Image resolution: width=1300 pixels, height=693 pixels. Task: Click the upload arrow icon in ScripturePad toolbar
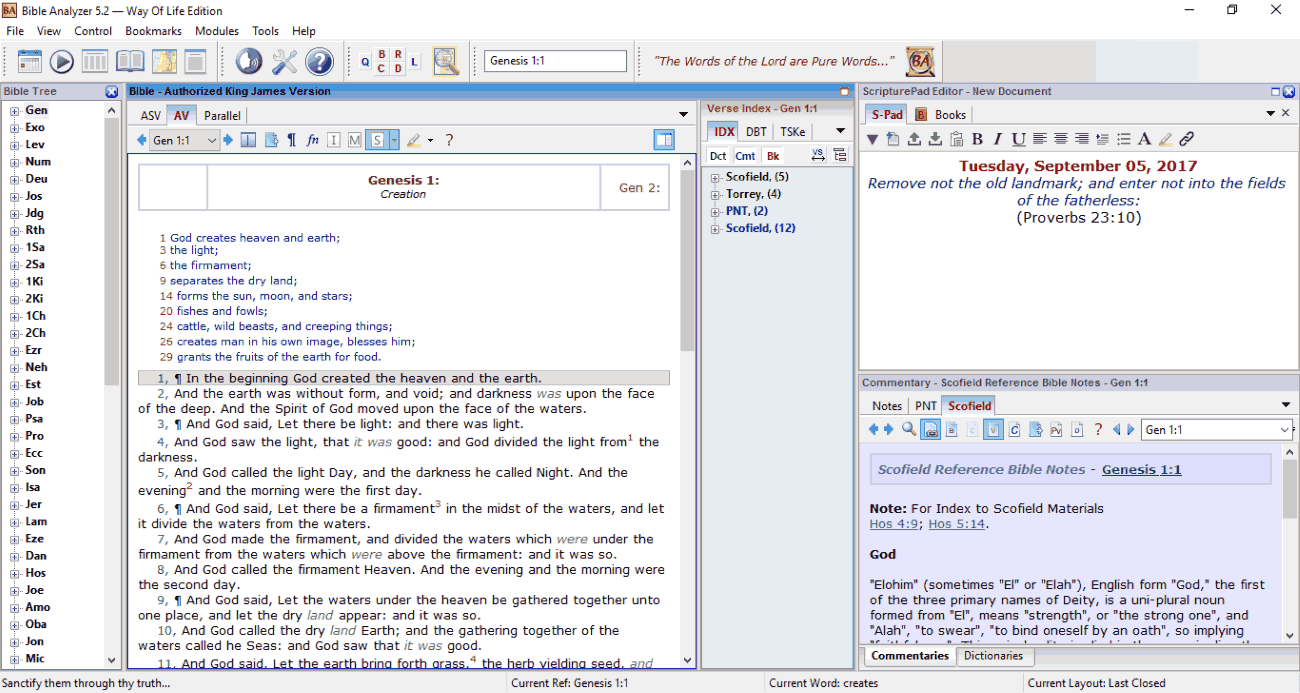click(x=914, y=139)
